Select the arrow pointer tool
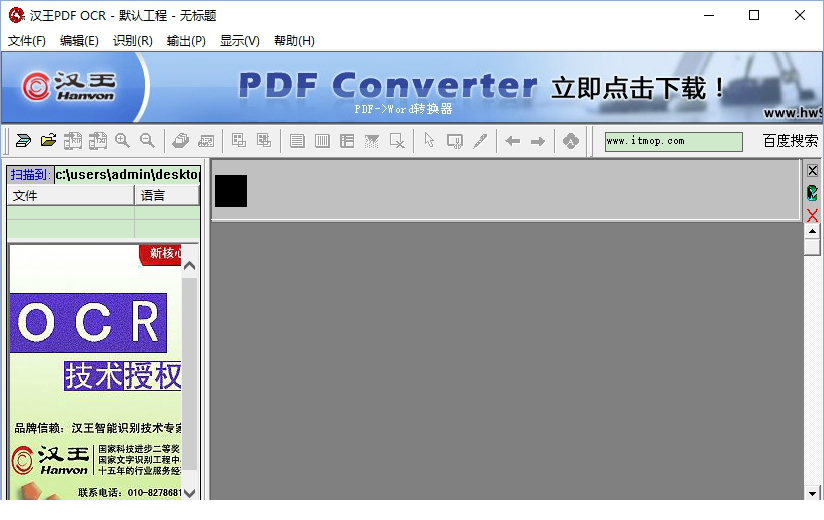Viewport: 824px width, 520px height. coord(429,140)
